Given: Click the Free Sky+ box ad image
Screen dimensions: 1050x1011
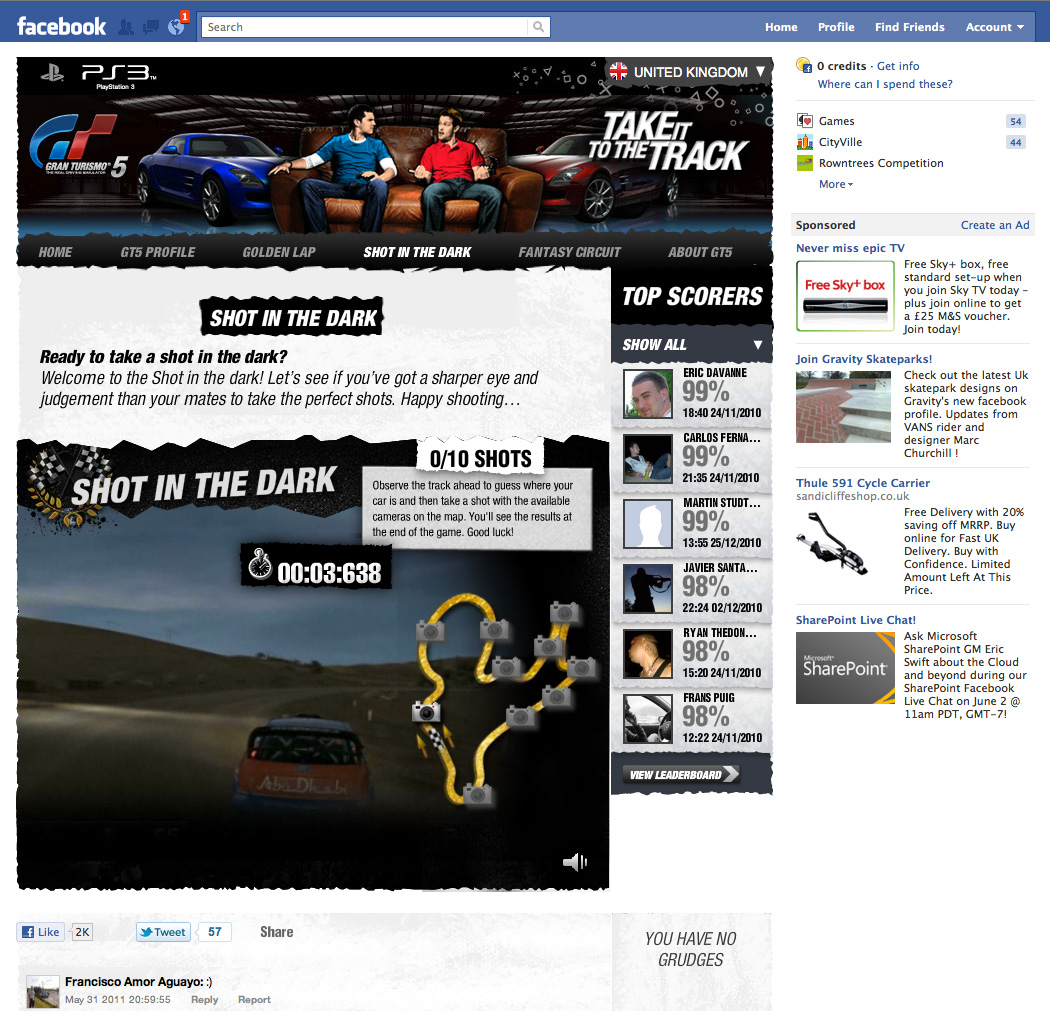Looking at the screenshot, I should [845, 296].
